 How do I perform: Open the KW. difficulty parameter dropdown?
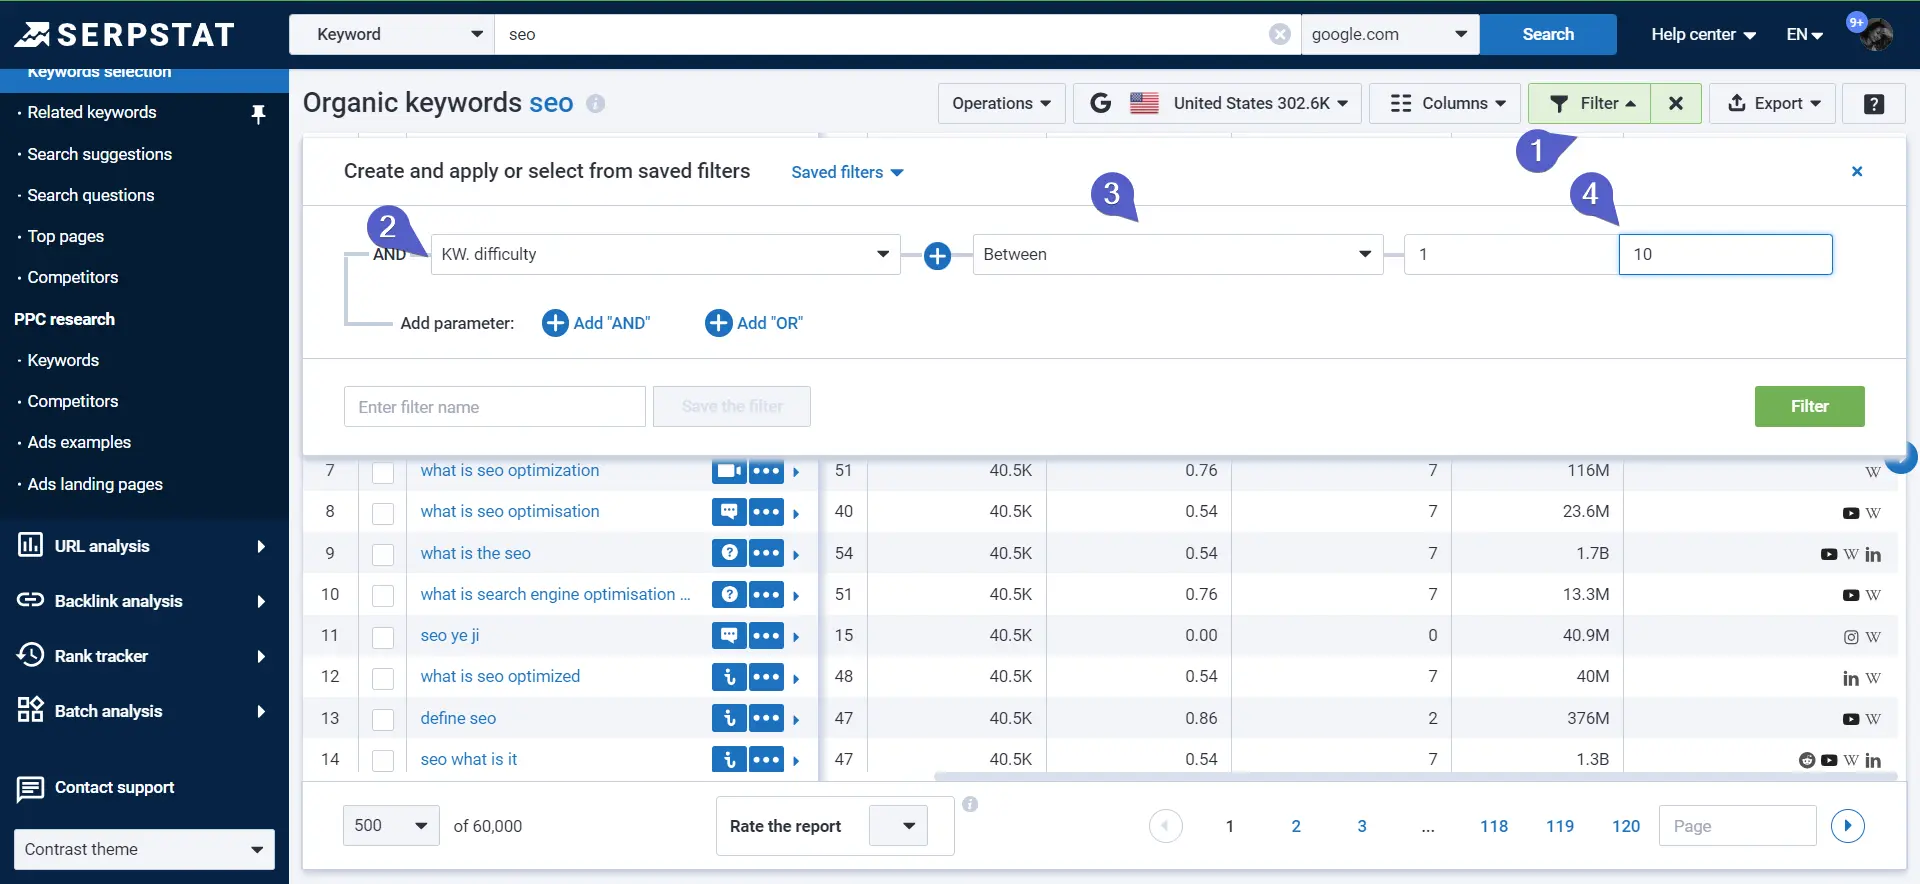pyautogui.click(x=665, y=254)
